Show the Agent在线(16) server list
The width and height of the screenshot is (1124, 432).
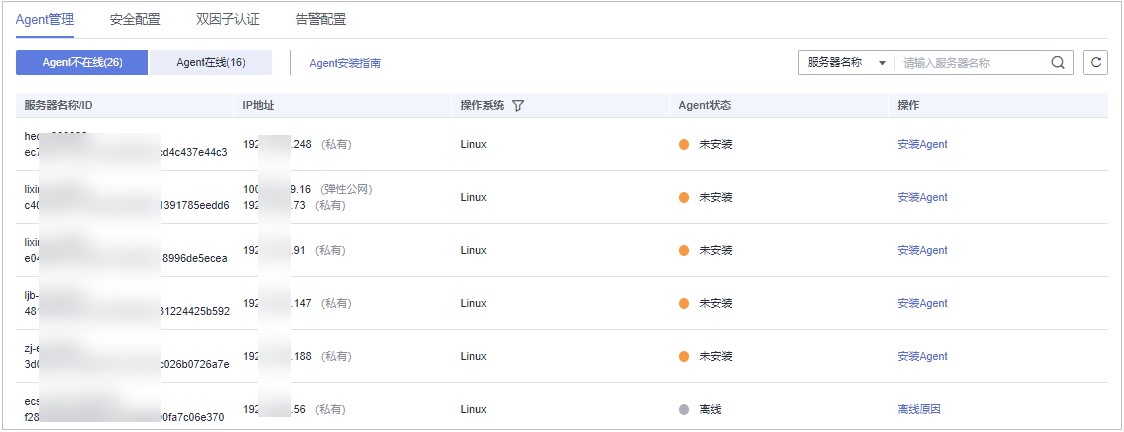click(211, 62)
